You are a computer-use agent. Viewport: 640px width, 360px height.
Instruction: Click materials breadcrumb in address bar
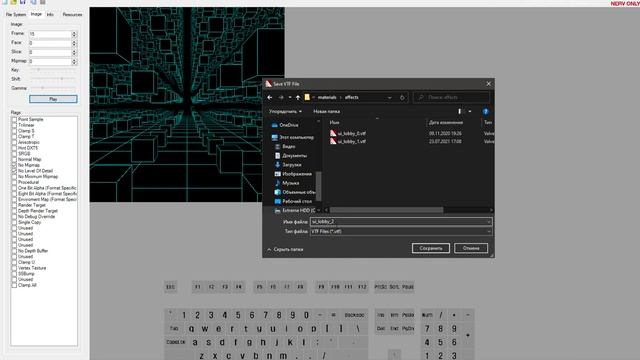[x=327, y=98]
